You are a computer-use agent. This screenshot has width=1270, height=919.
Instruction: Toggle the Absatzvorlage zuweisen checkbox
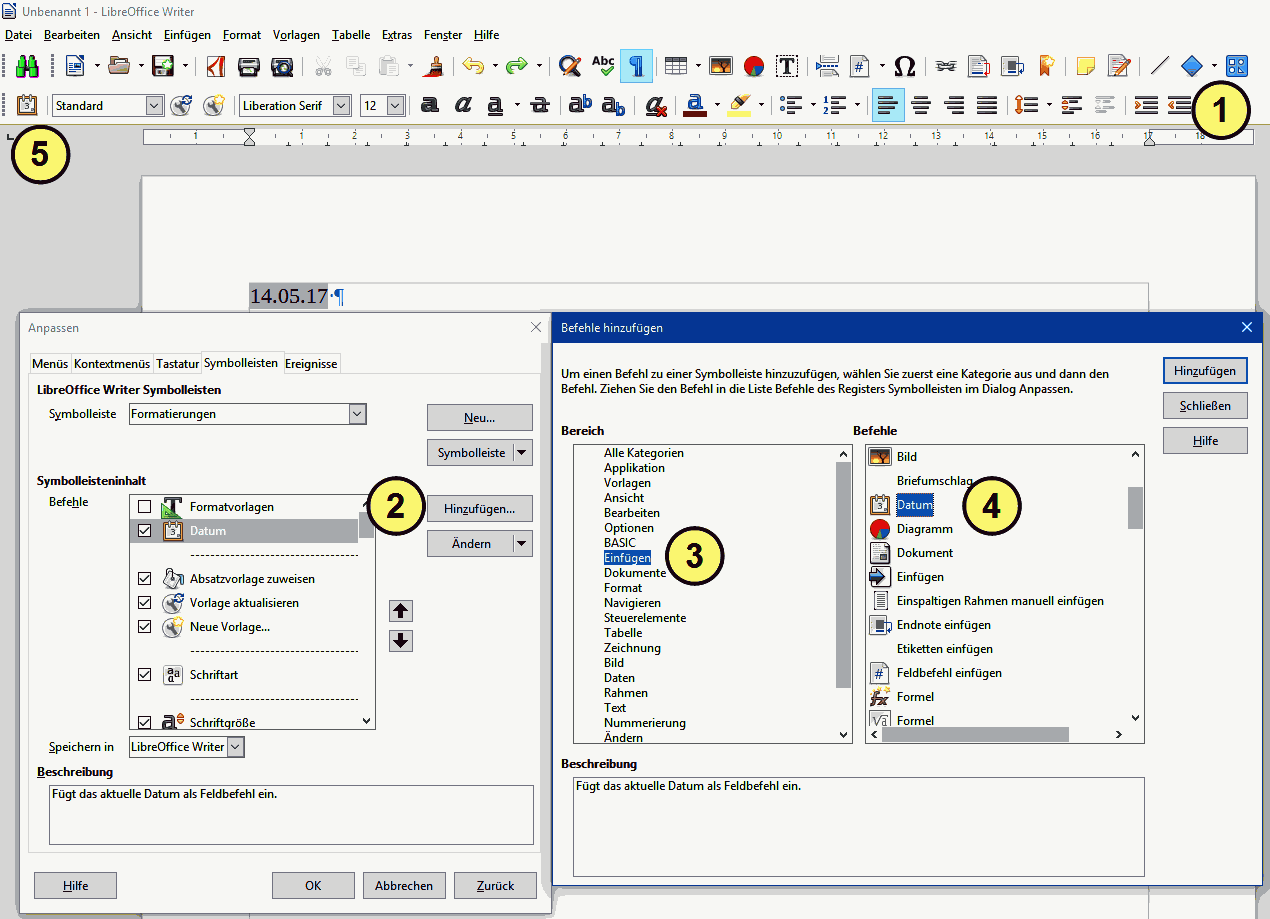pos(145,579)
